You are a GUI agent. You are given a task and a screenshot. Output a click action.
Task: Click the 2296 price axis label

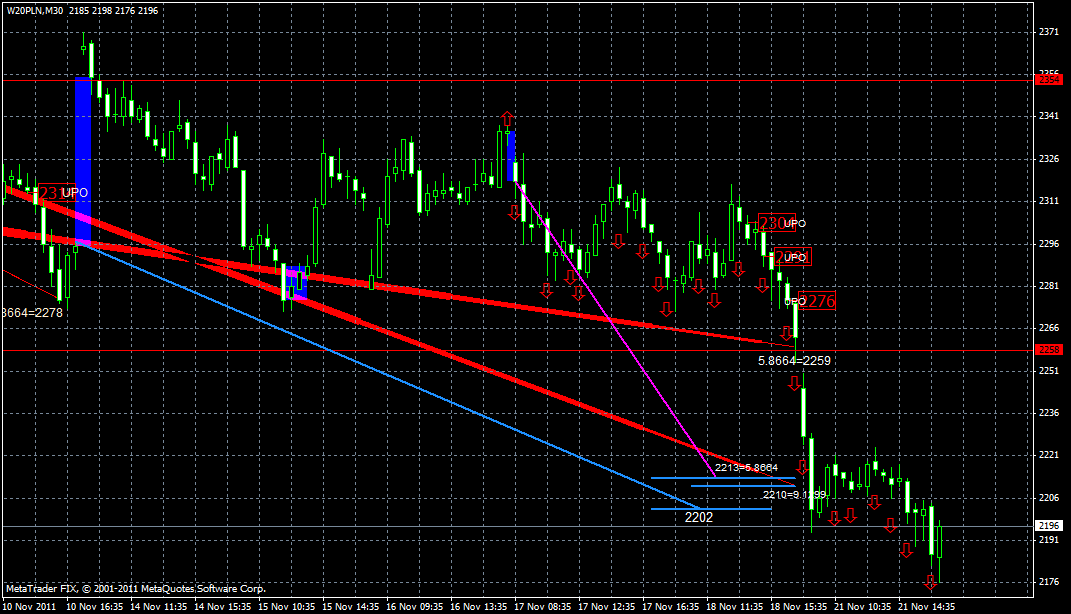click(x=1048, y=243)
